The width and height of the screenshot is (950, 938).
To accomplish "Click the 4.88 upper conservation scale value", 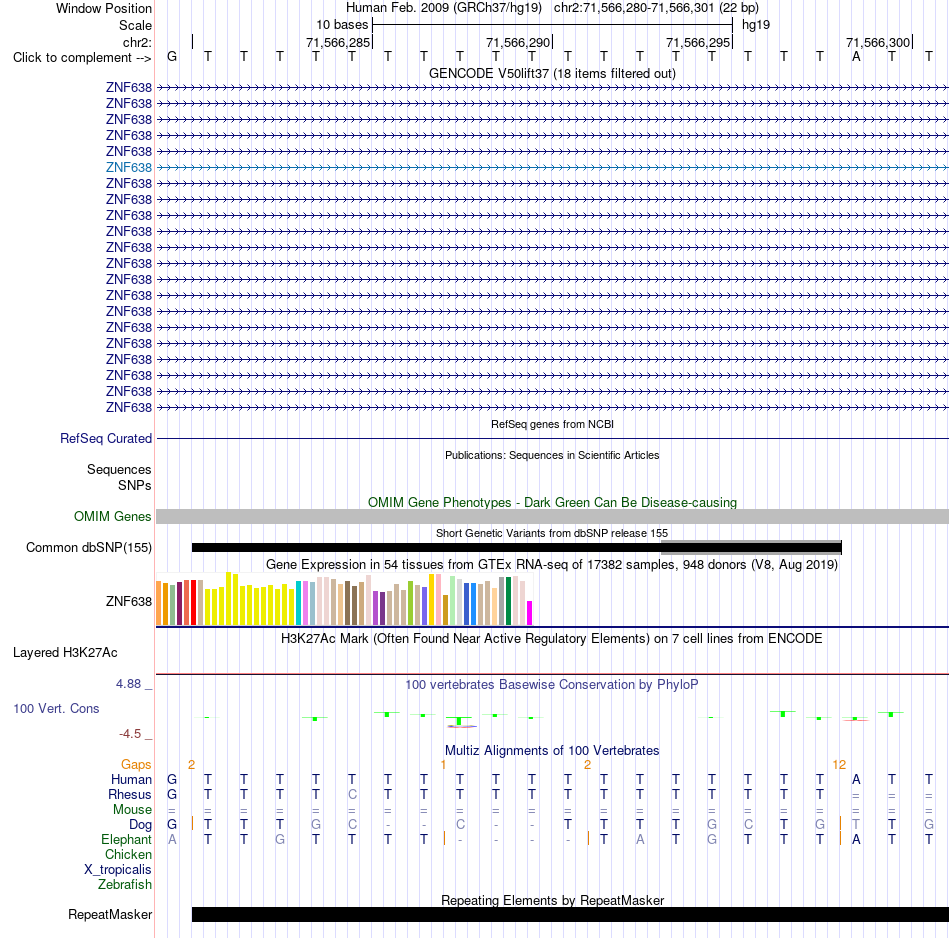I will point(128,684).
